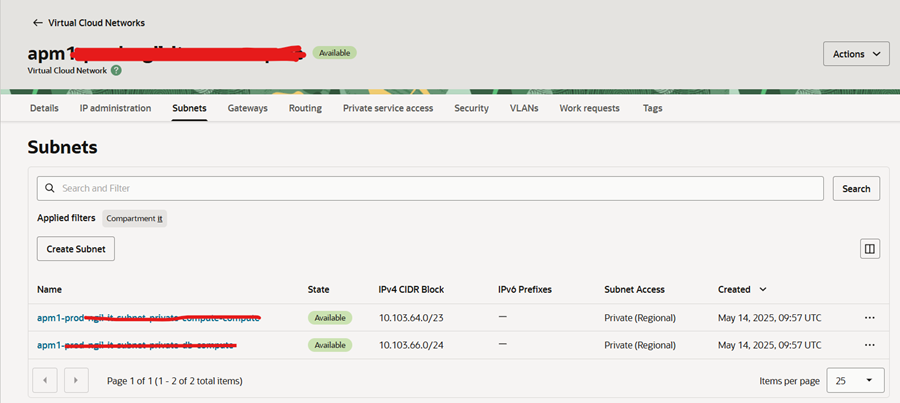900x403 pixels.
Task: Open the Route tables Routing tab
Action: pos(305,108)
